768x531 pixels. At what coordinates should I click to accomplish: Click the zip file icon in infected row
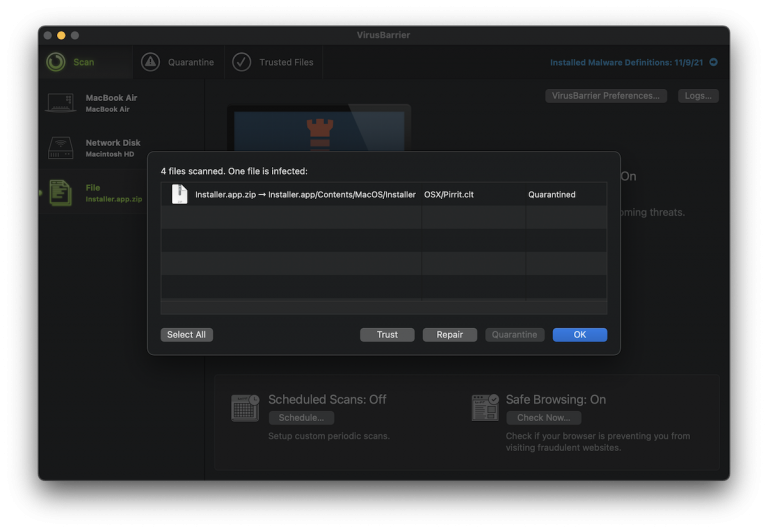click(179, 194)
